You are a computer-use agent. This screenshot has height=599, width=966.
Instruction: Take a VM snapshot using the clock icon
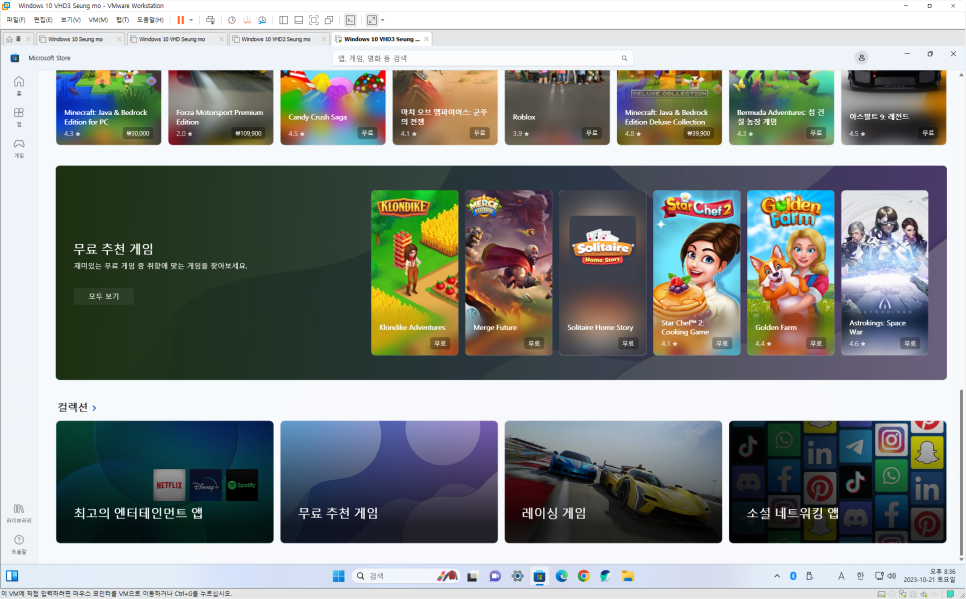232,20
